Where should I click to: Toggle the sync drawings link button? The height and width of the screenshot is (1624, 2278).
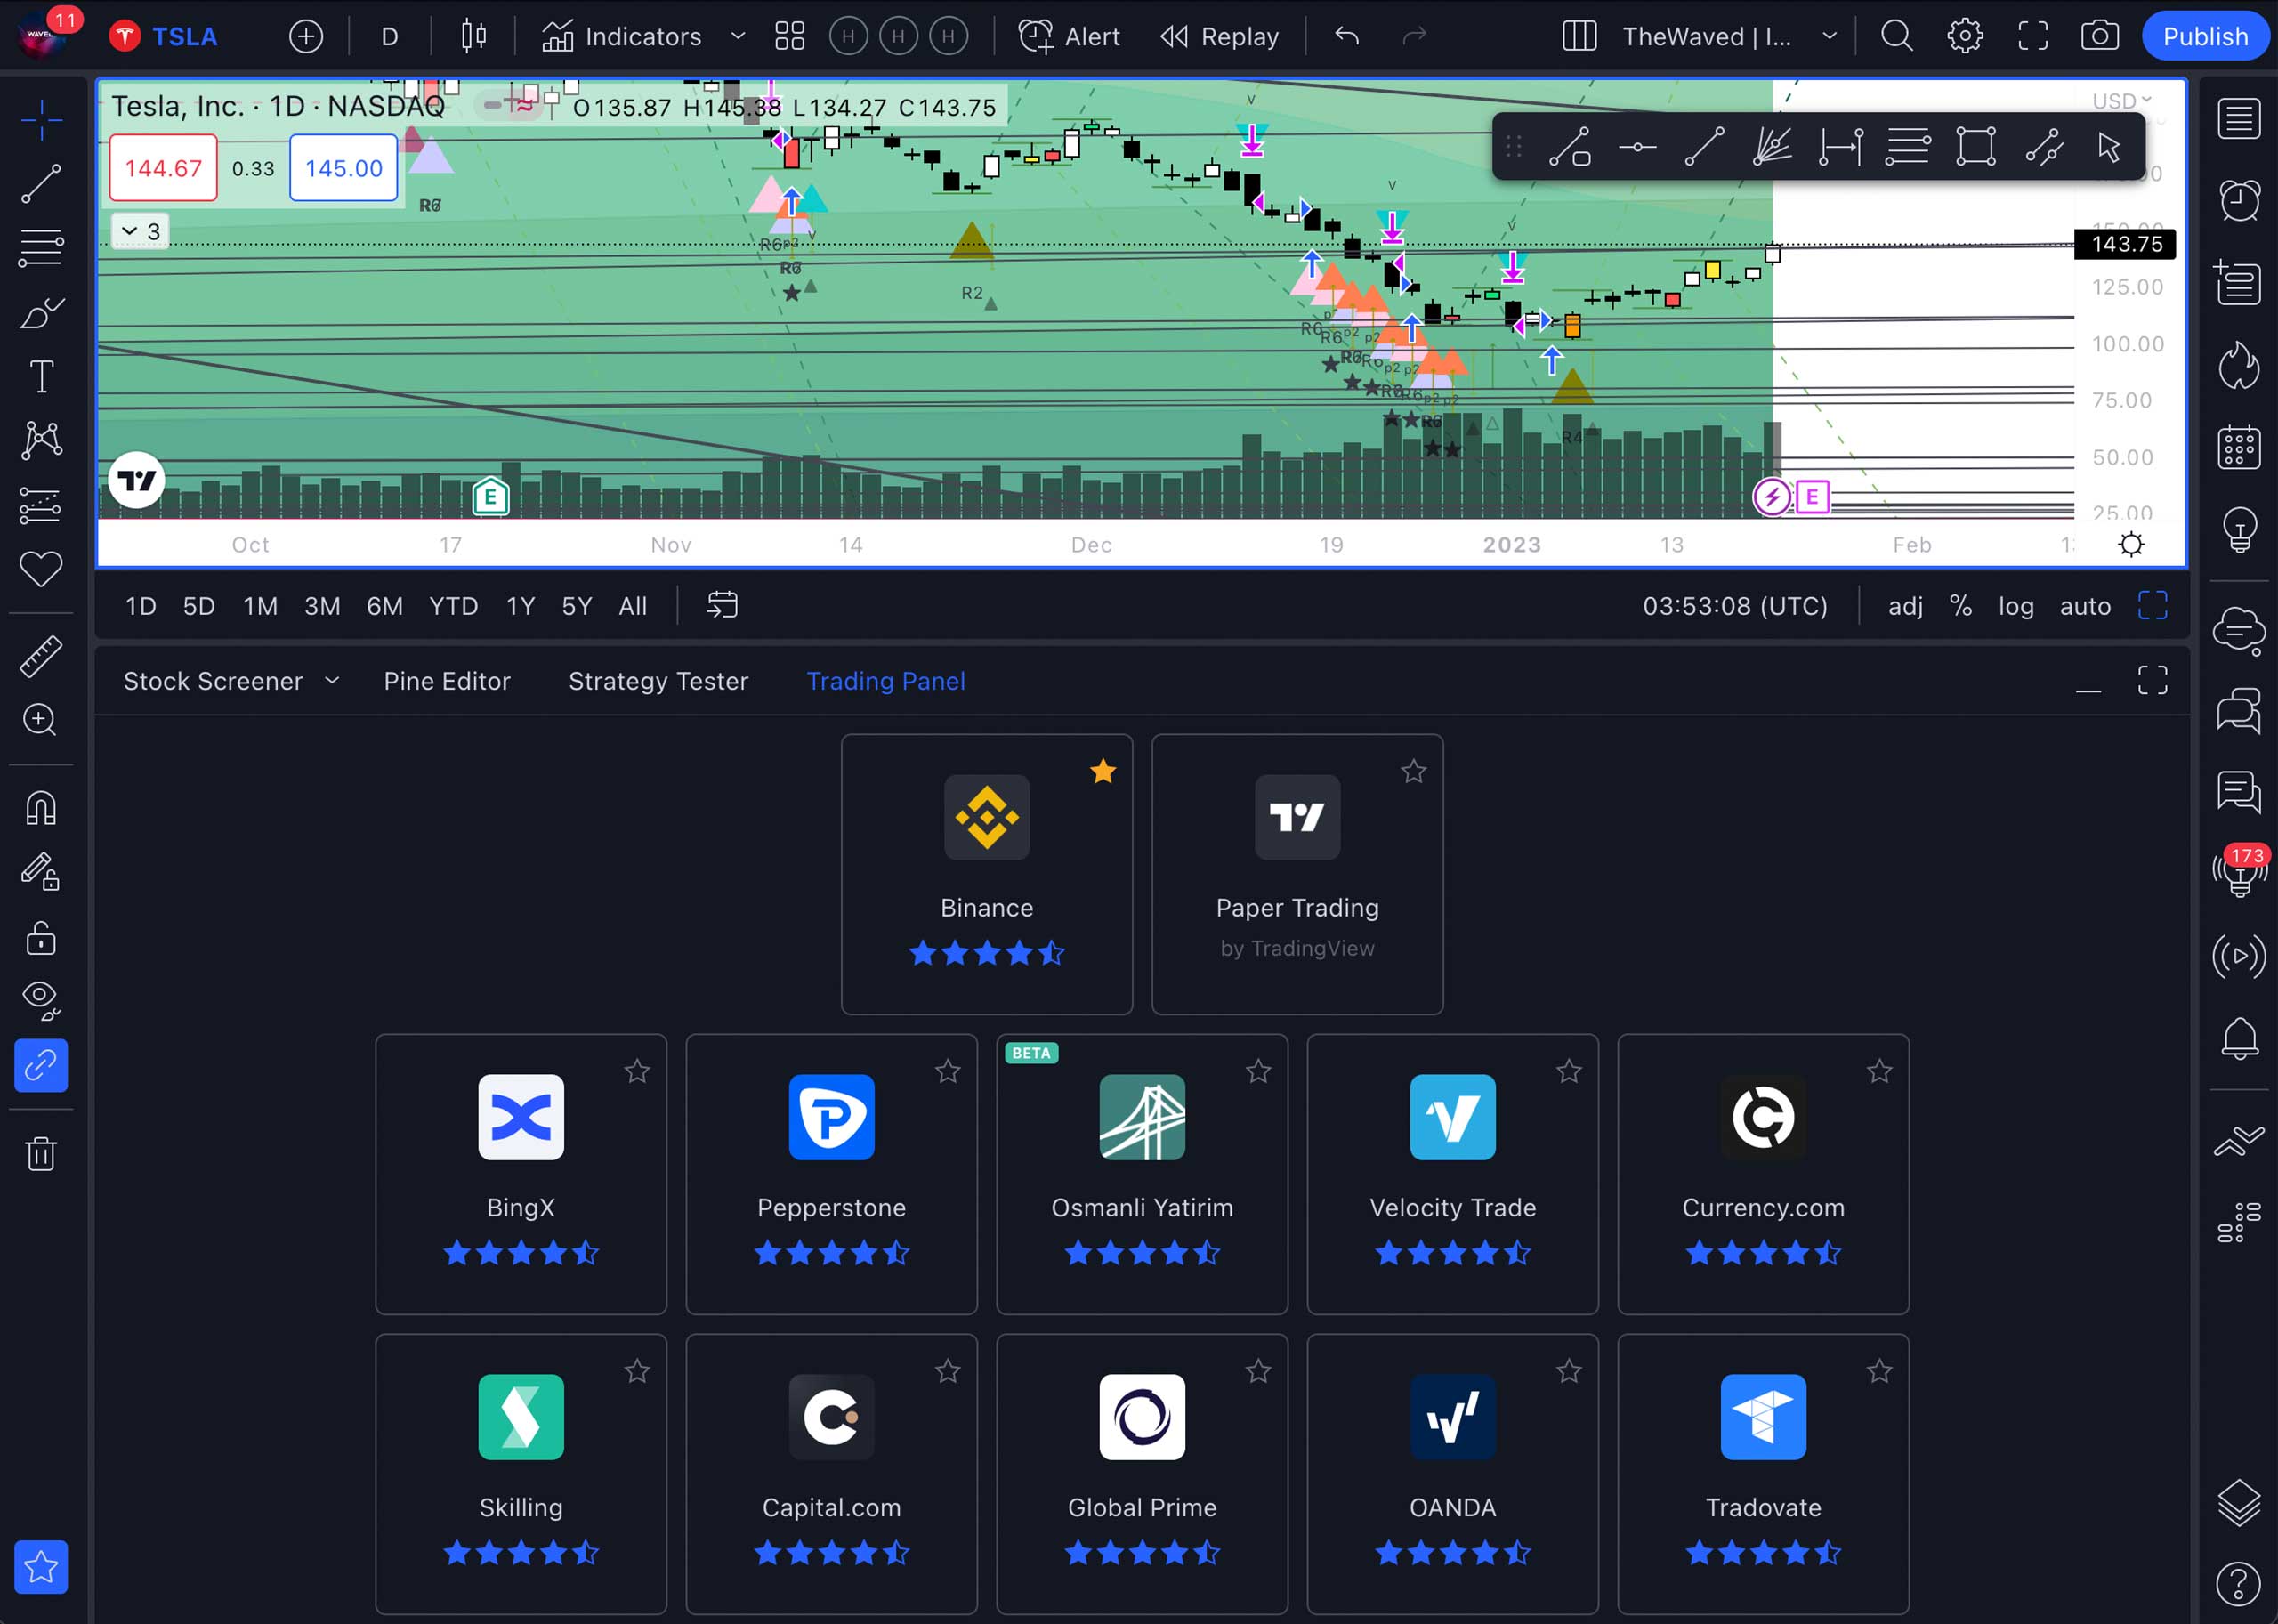point(41,1065)
